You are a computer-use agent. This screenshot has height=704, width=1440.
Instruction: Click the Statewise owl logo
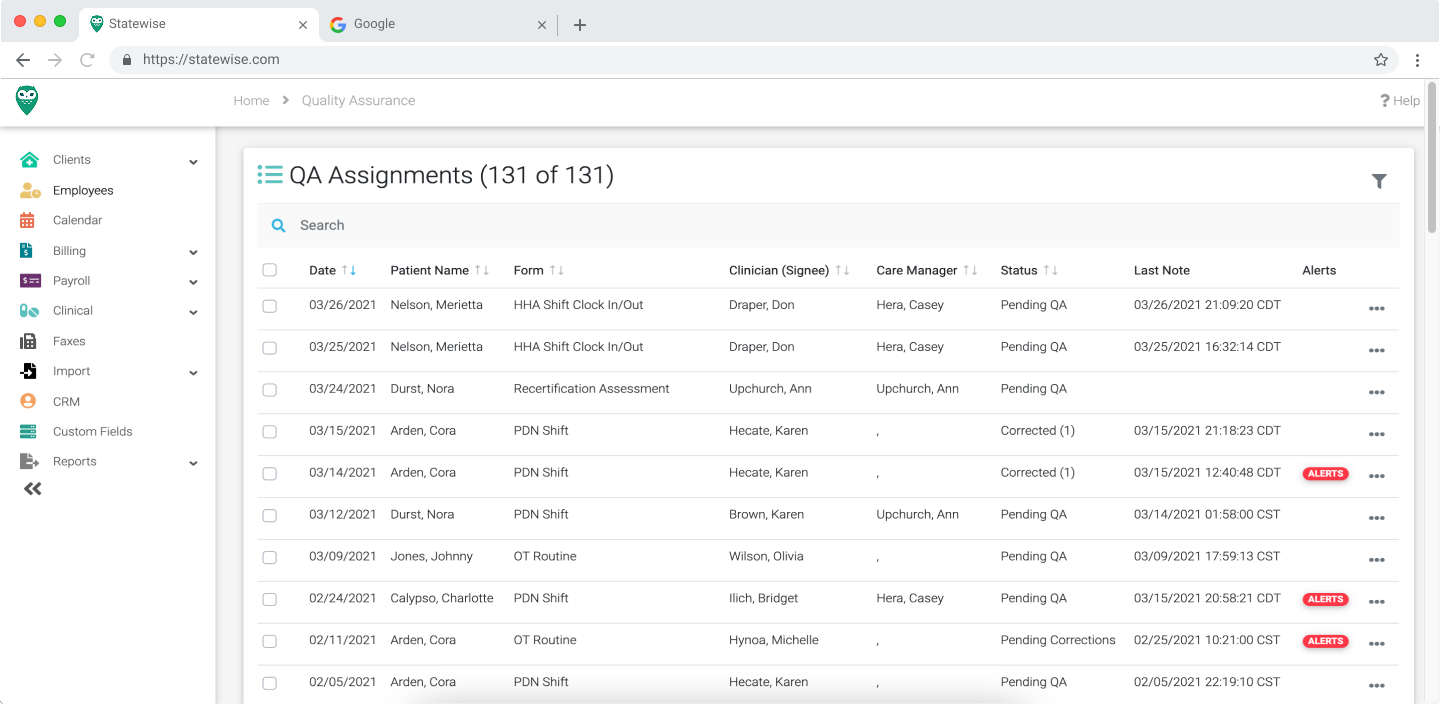click(x=26, y=100)
